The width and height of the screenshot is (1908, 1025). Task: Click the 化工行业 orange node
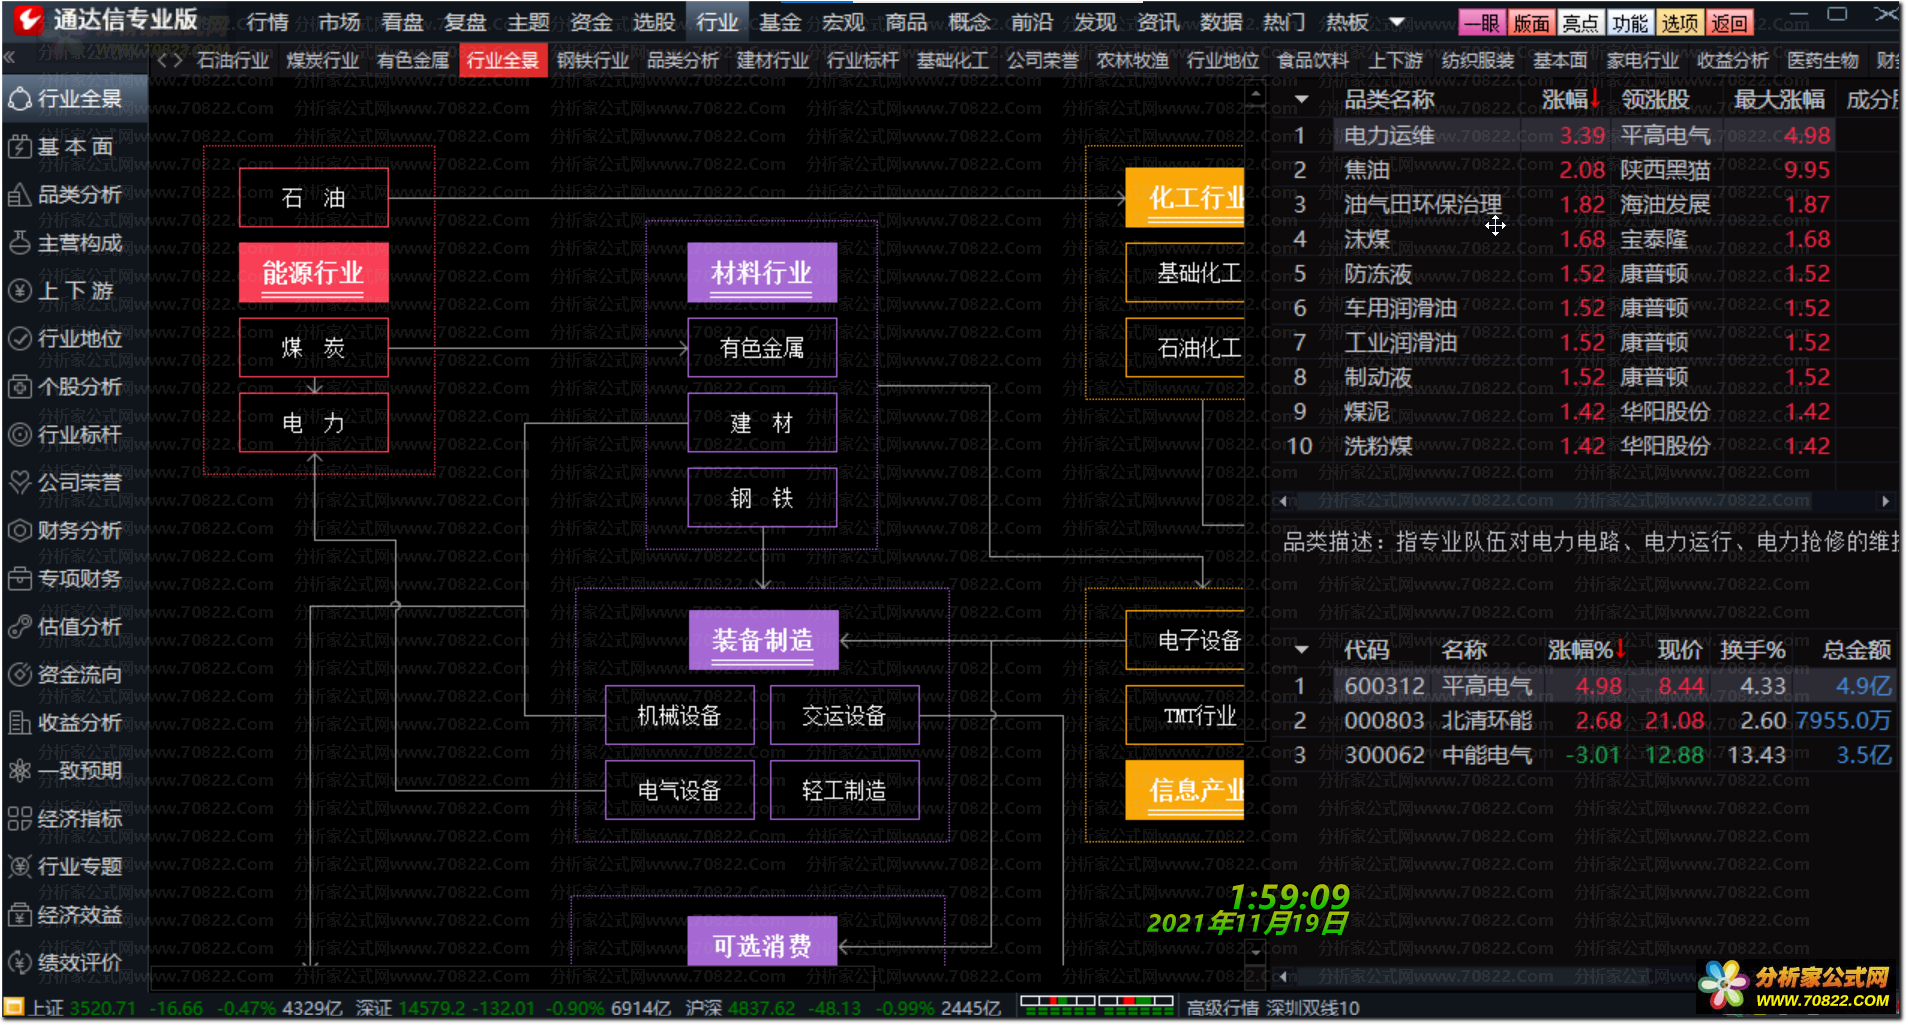[1185, 198]
